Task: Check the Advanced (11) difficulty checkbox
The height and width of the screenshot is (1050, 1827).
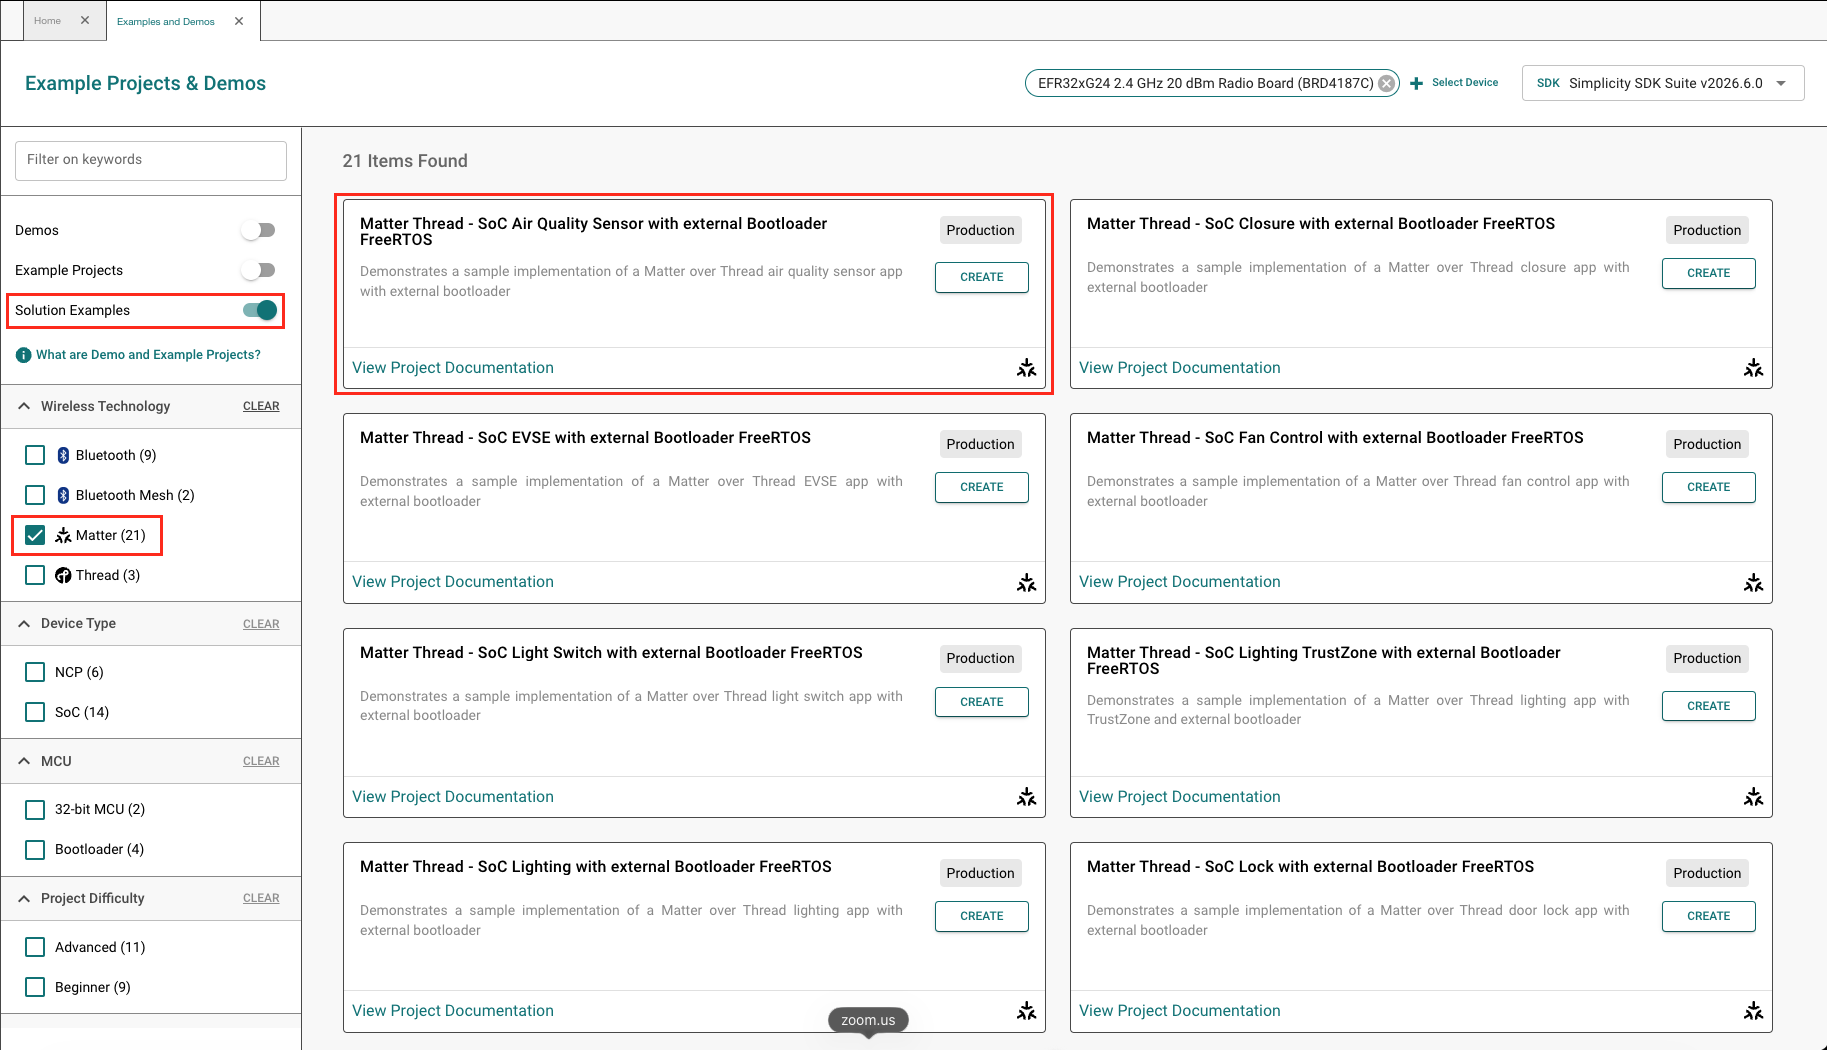Action: click(35, 947)
